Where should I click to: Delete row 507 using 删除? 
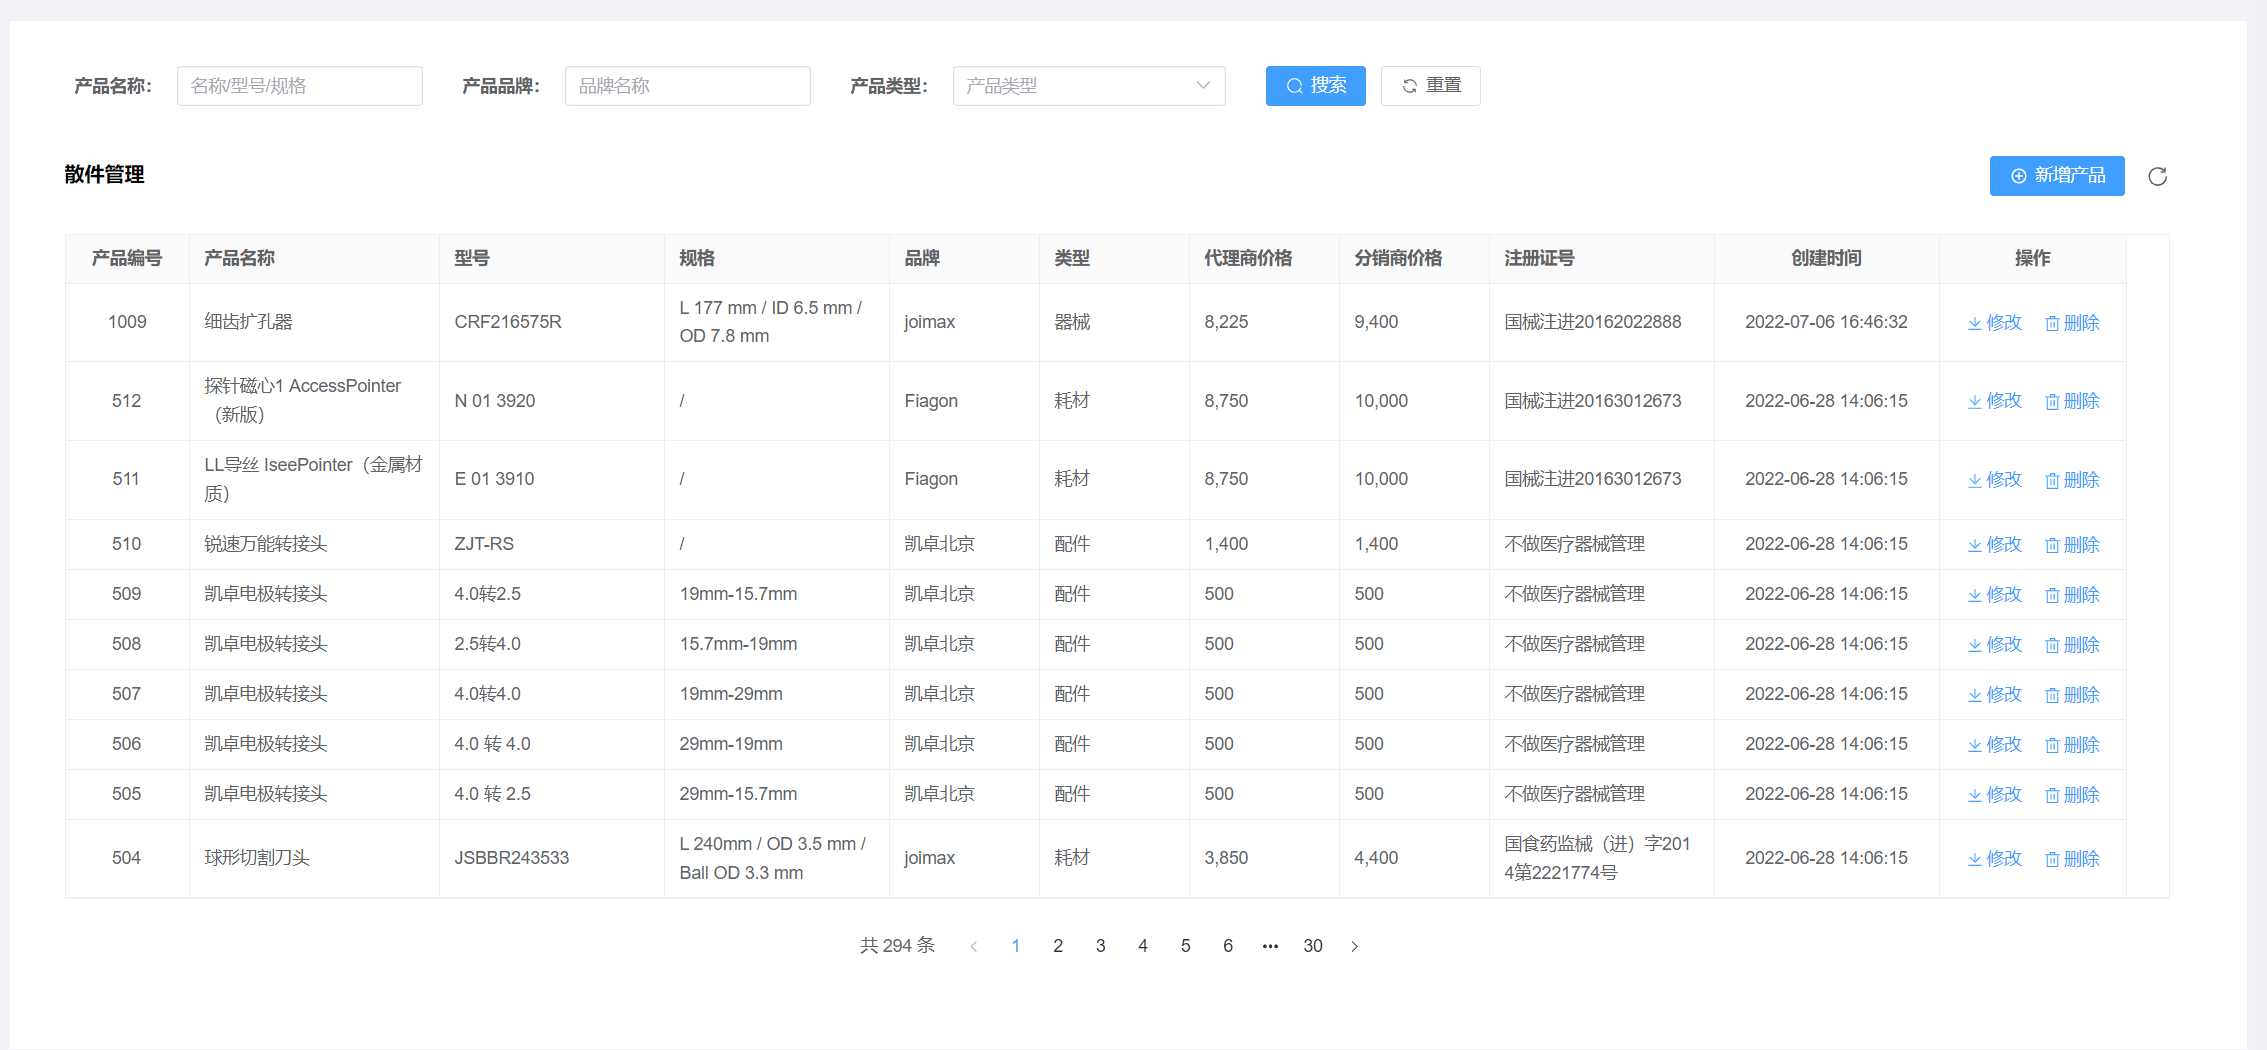coord(2072,695)
